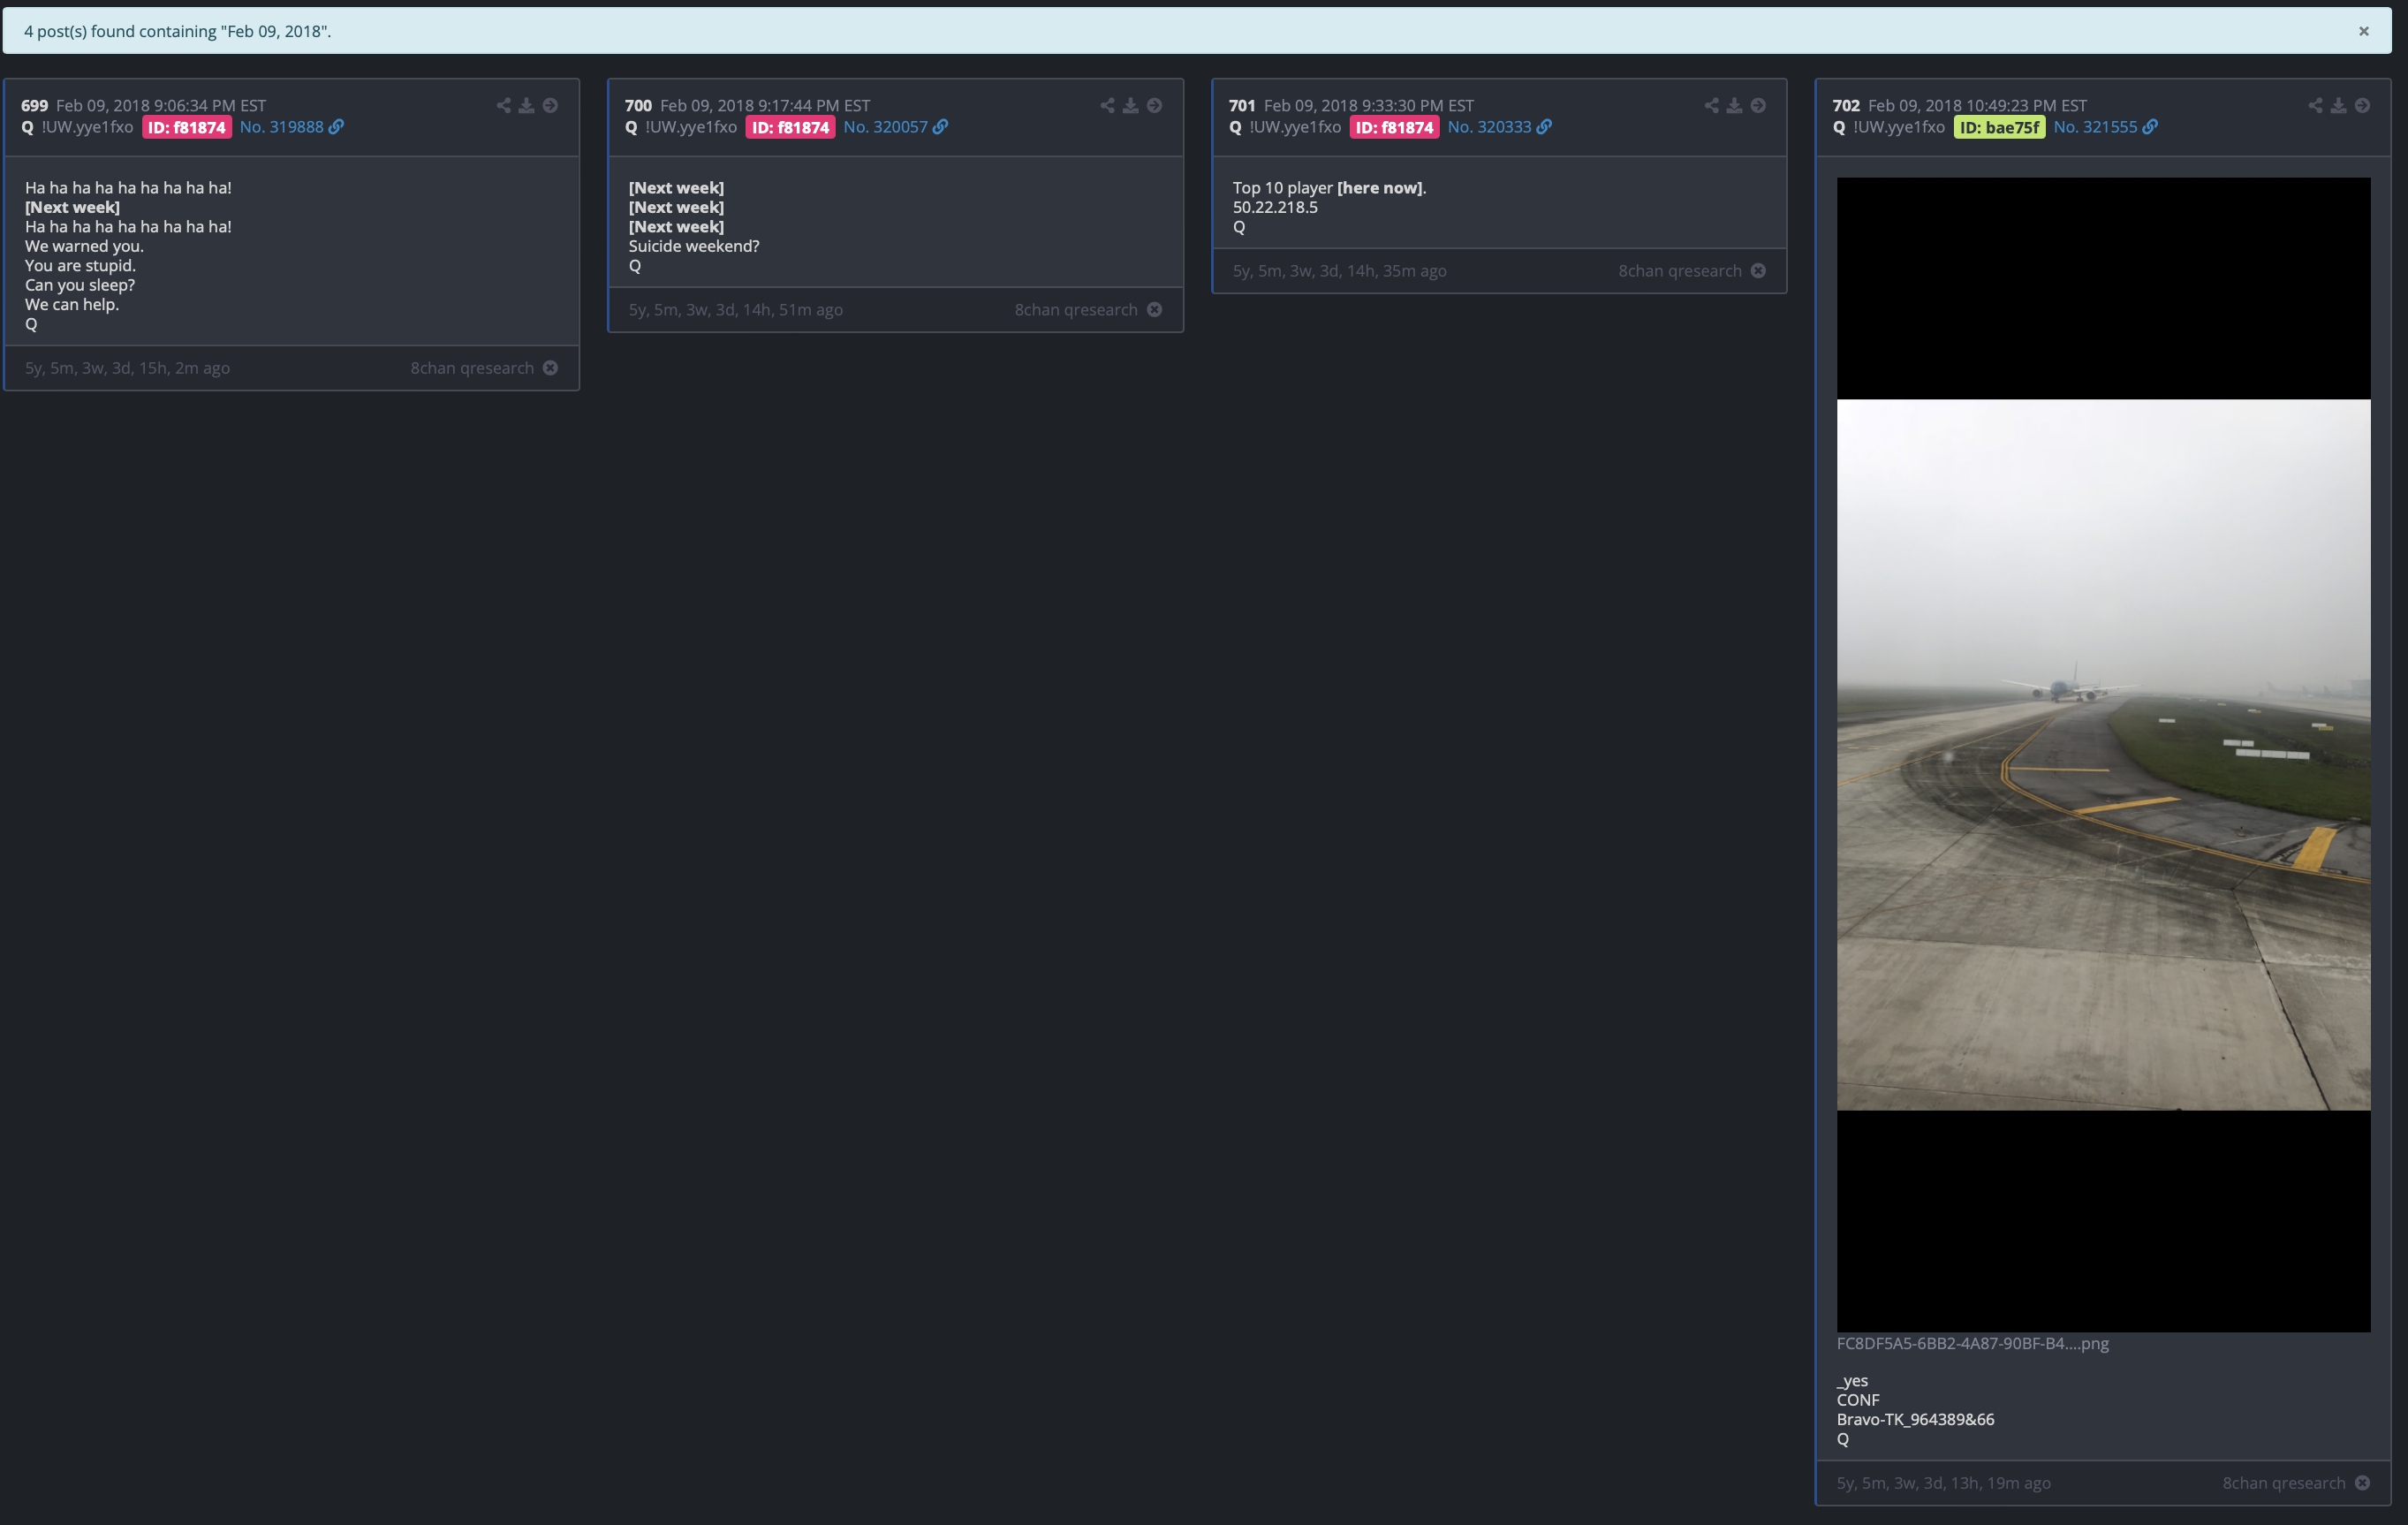This screenshot has height=1525, width=2408.
Task: Open post link No. 320057
Action: [886, 127]
